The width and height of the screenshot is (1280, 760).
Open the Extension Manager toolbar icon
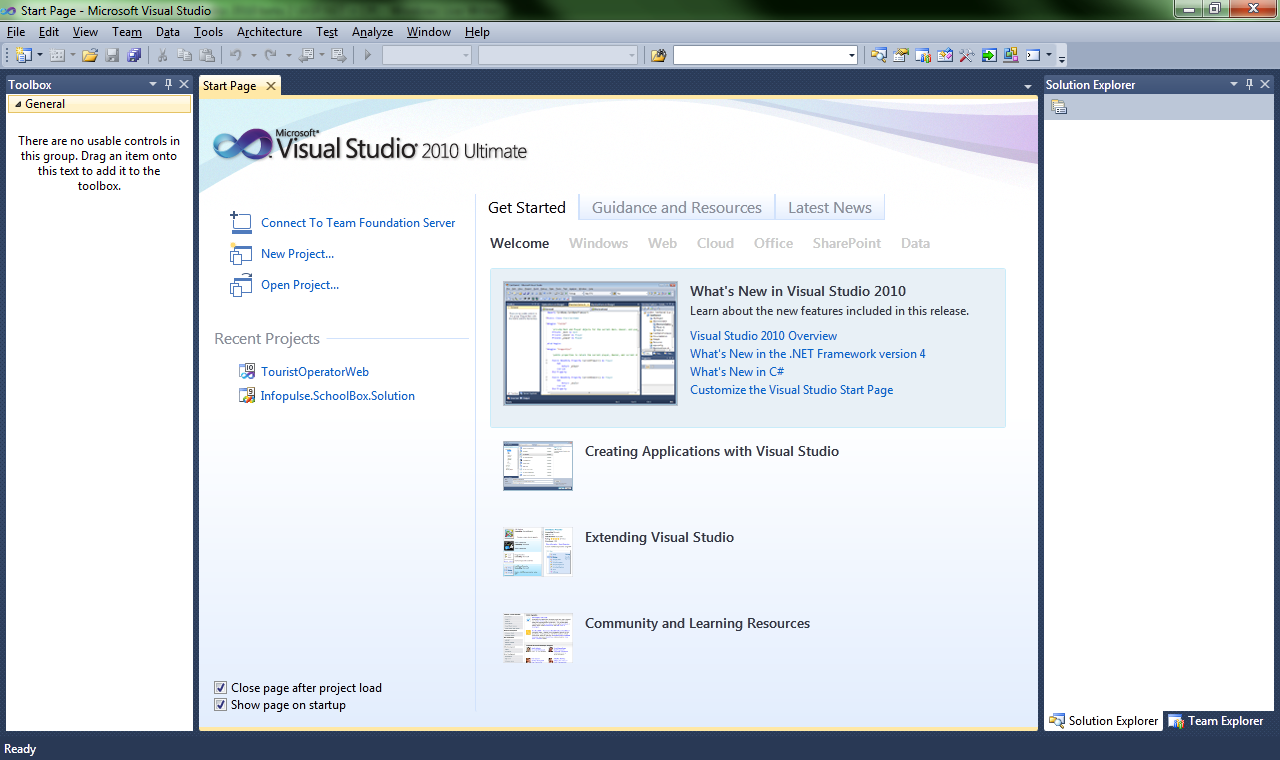[x=1011, y=55]
